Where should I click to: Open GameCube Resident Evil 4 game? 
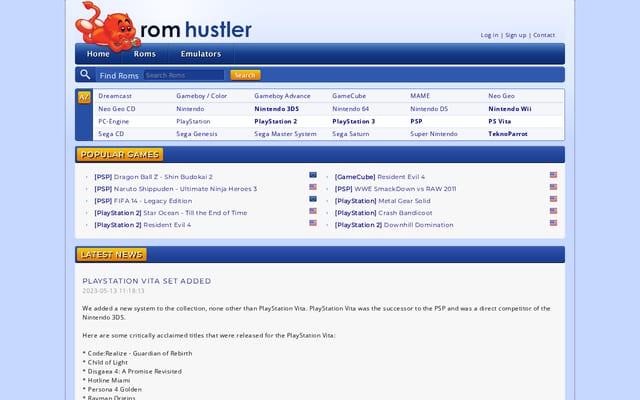pyautogui.click(x=380, y=177)
